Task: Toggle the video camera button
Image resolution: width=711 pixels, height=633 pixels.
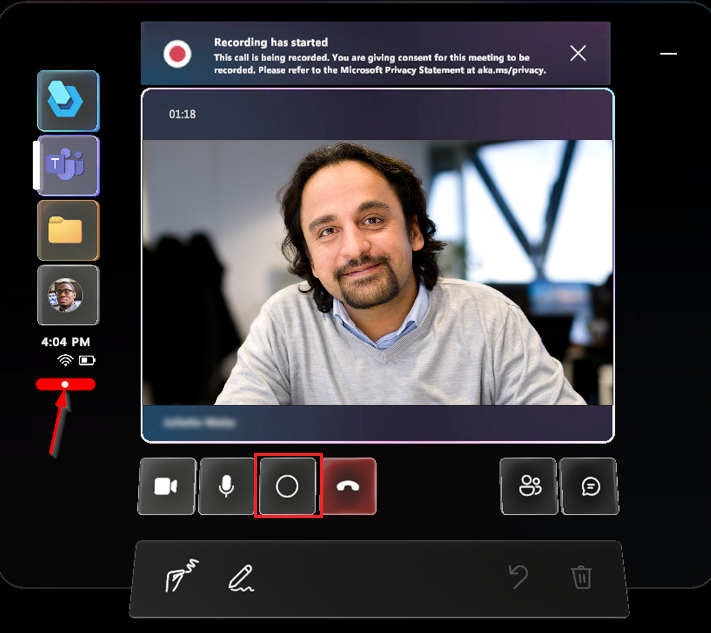Action: point(166,487)
